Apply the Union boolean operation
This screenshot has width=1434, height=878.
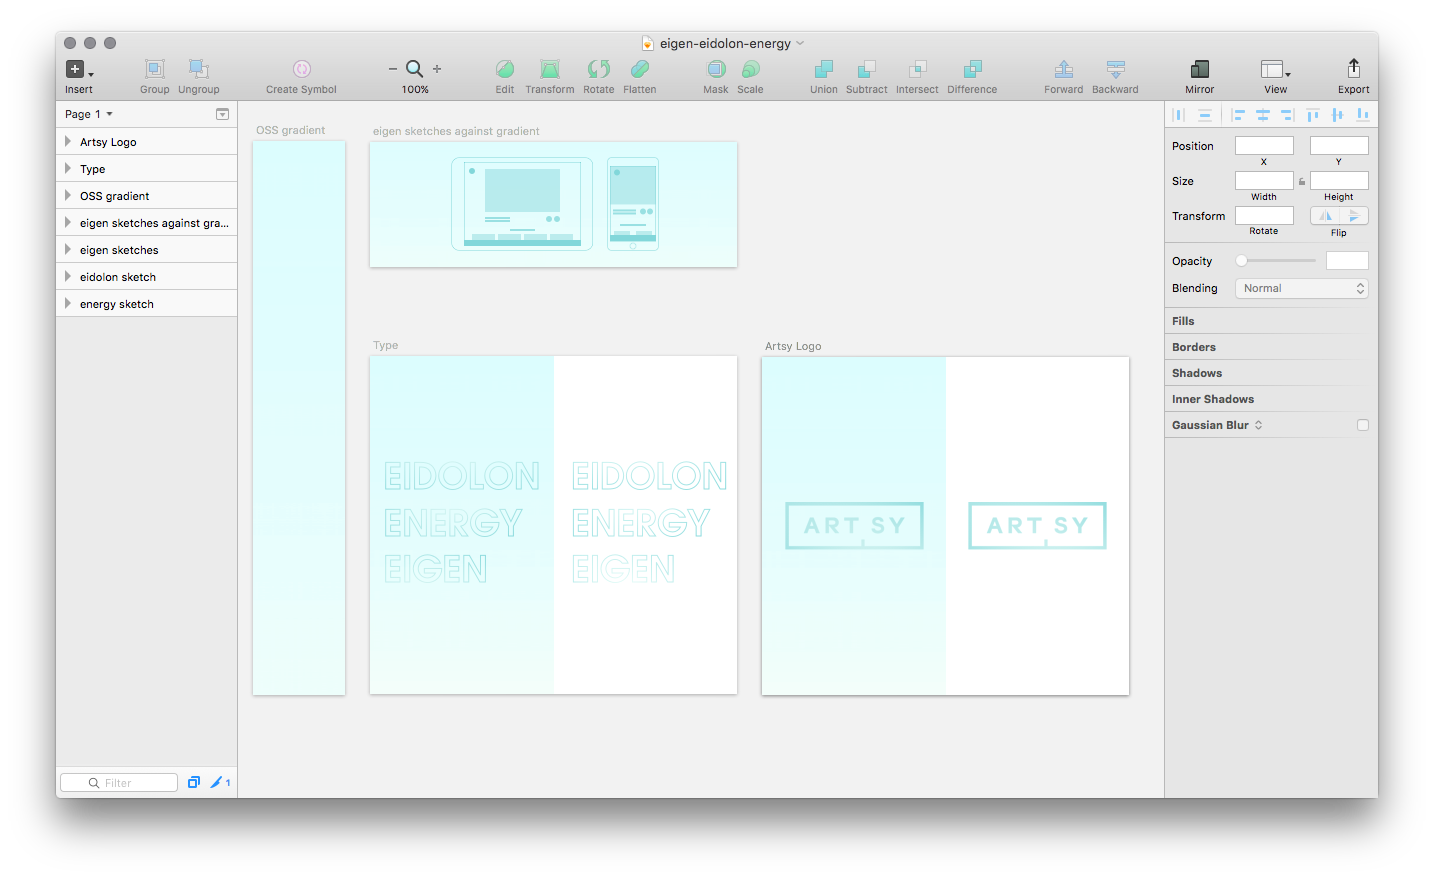point(824,69)
